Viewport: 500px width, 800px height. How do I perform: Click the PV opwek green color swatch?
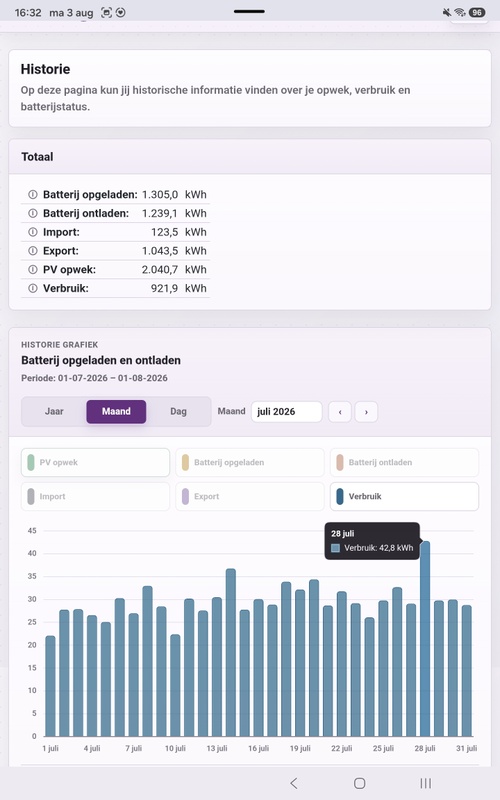[31, 462]
